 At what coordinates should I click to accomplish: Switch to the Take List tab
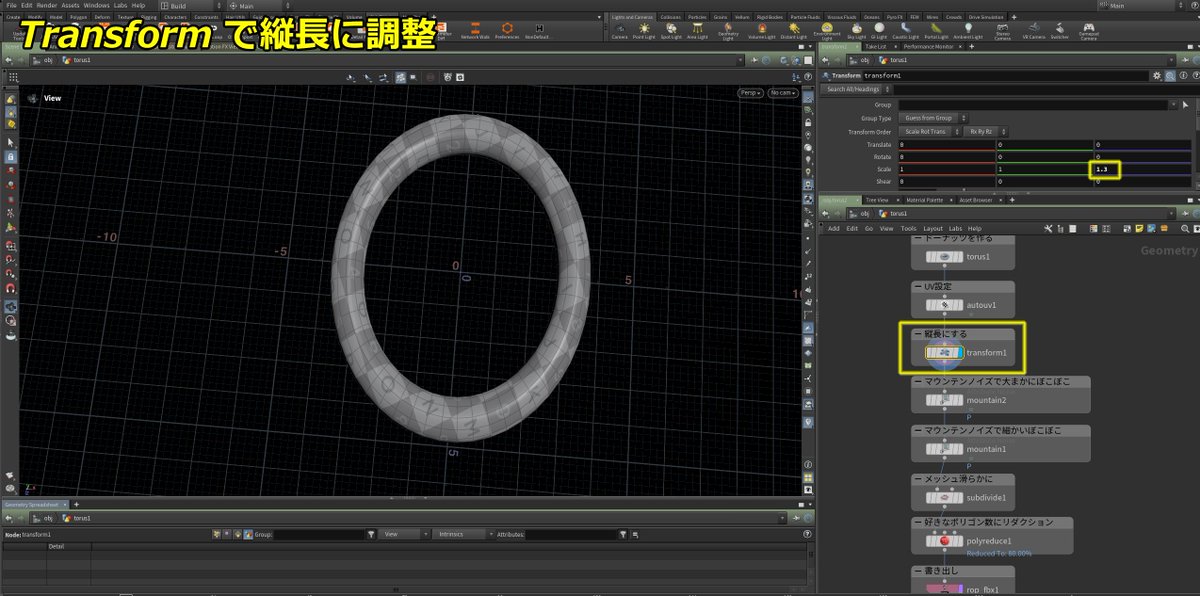875,46
